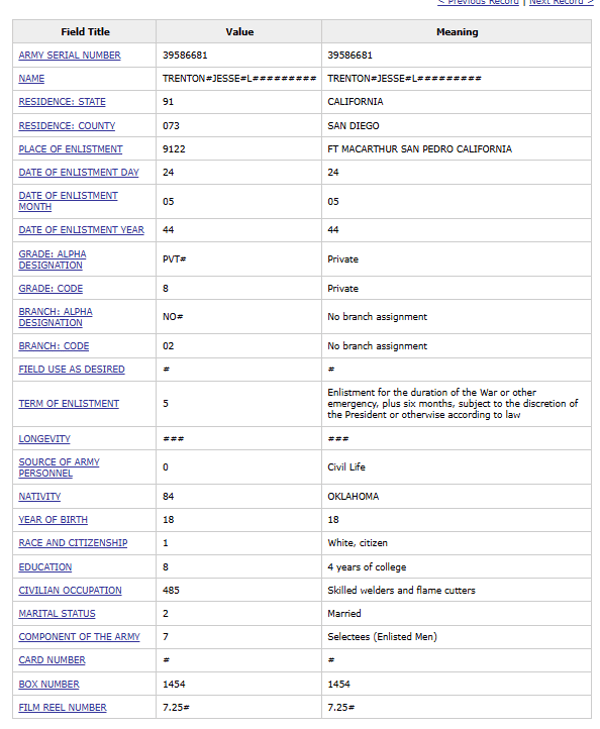Click the MARITAL STATUS link
The image size is (600, 729).
tap(54, 614)
